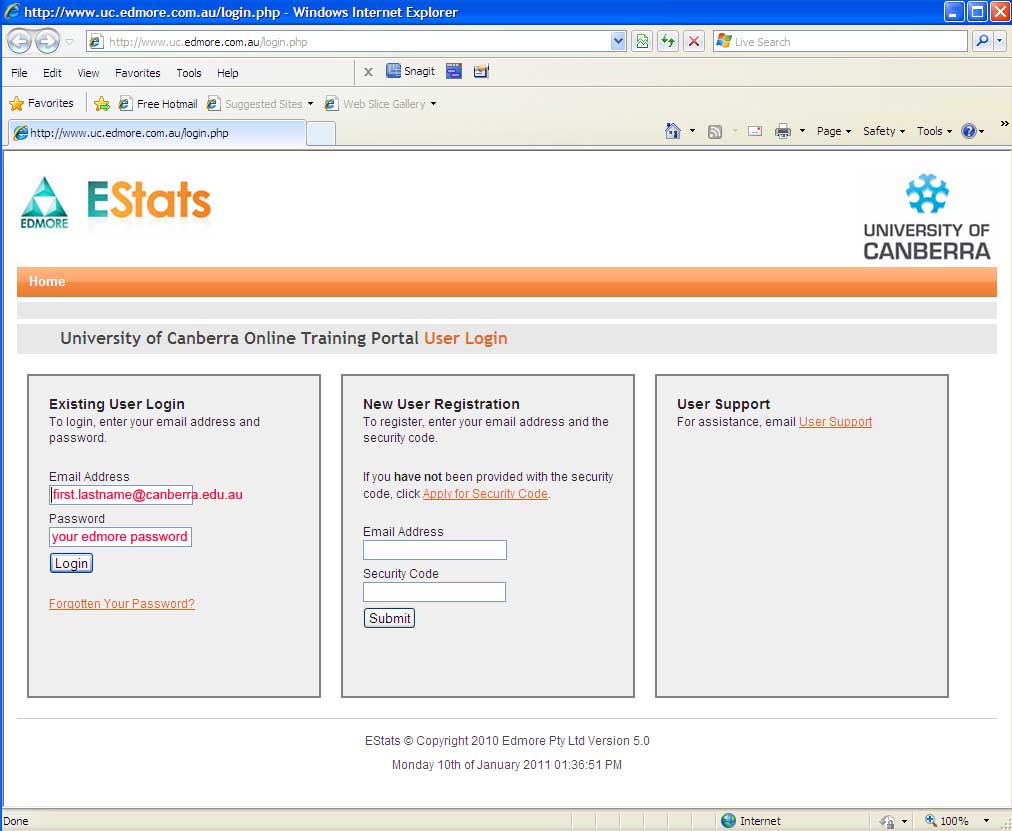The image size is (1012, 831).
Task: Click Add to Favorites Bar icon
Action: pos(101,104)
